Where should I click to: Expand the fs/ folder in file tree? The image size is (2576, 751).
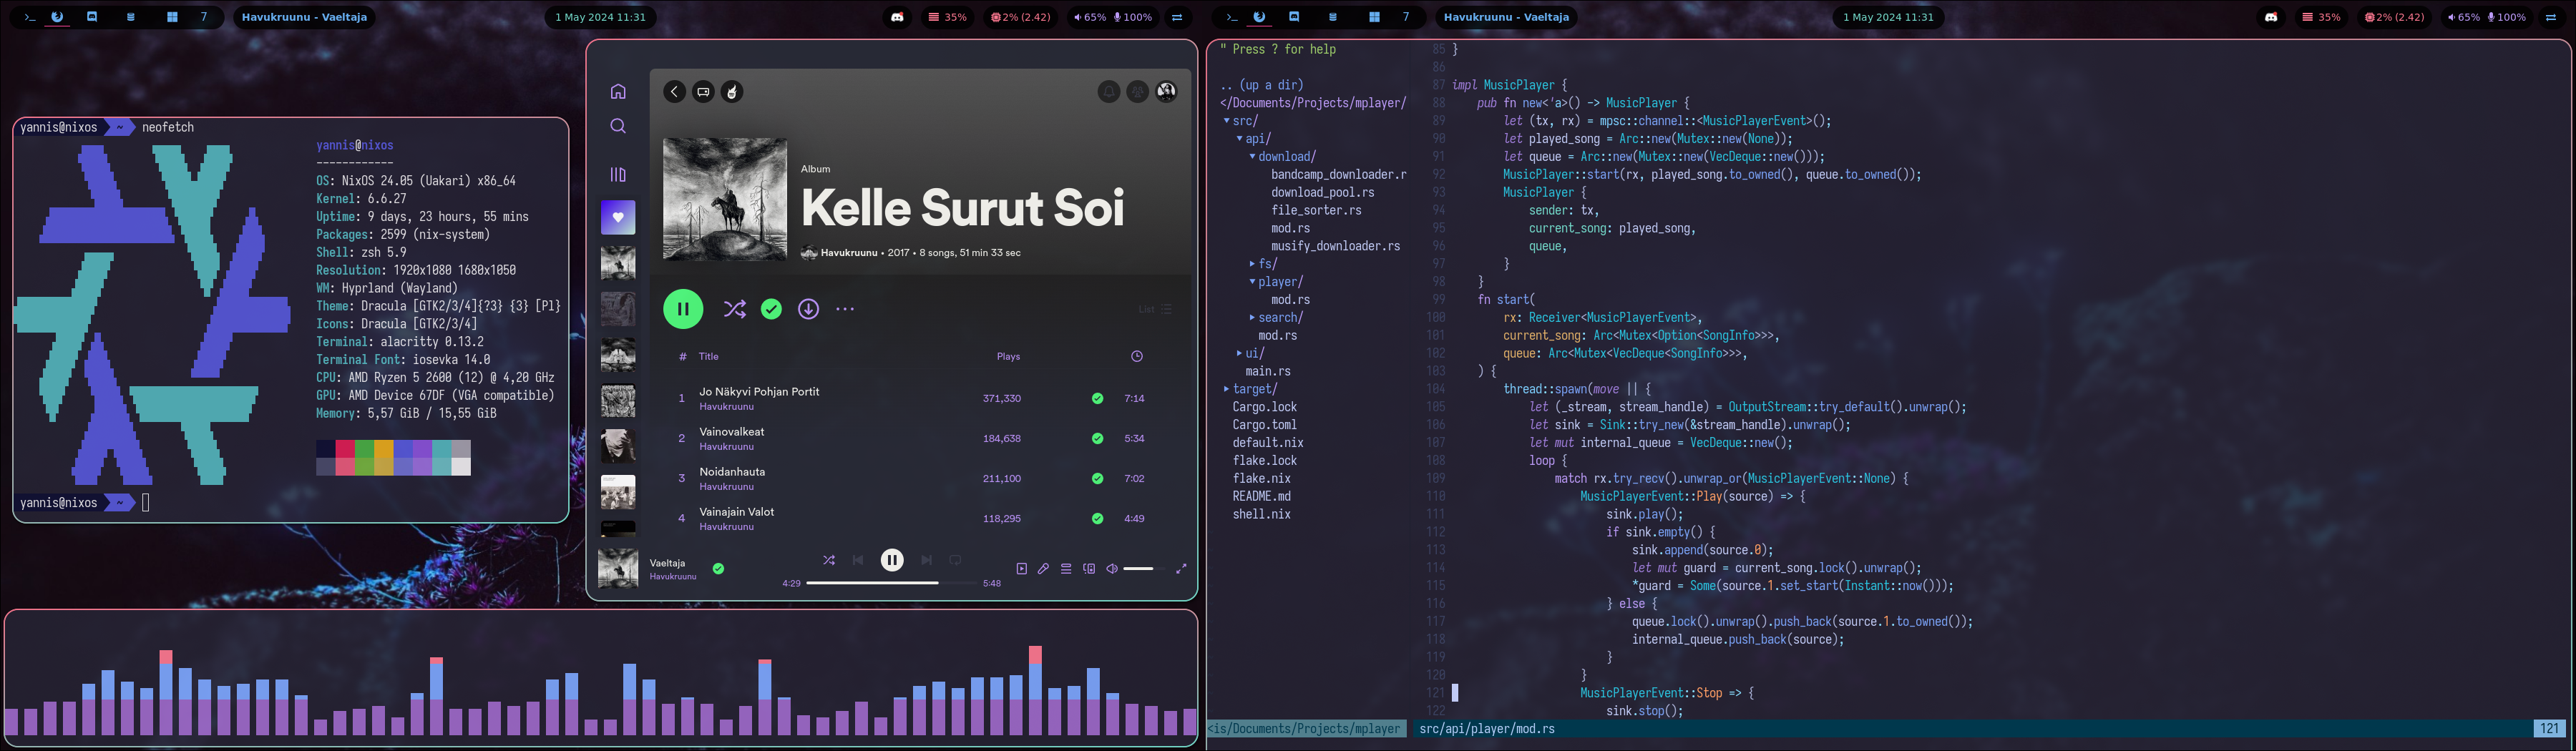tap(1266, 264)
